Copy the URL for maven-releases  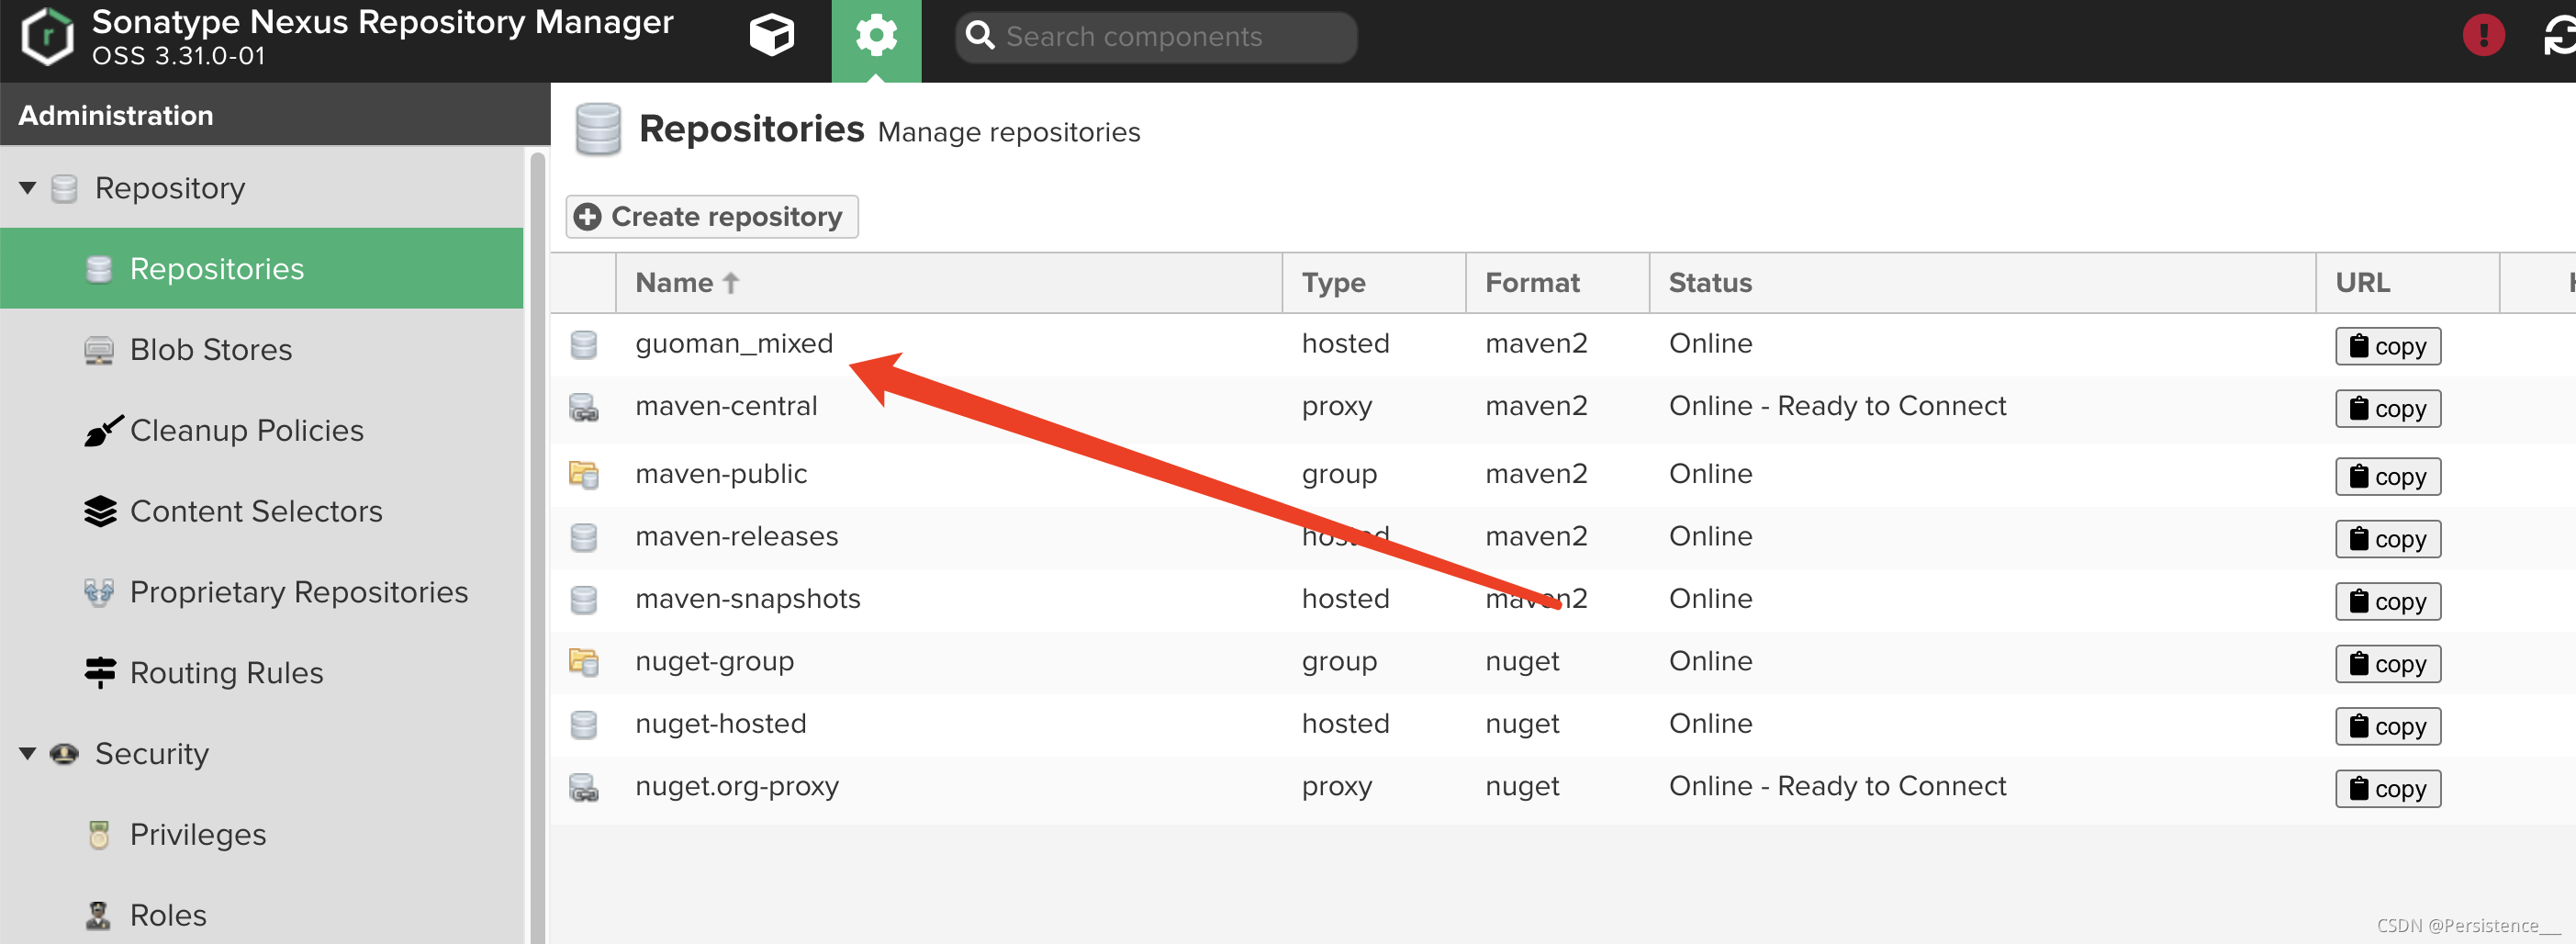pos(2387,539)
